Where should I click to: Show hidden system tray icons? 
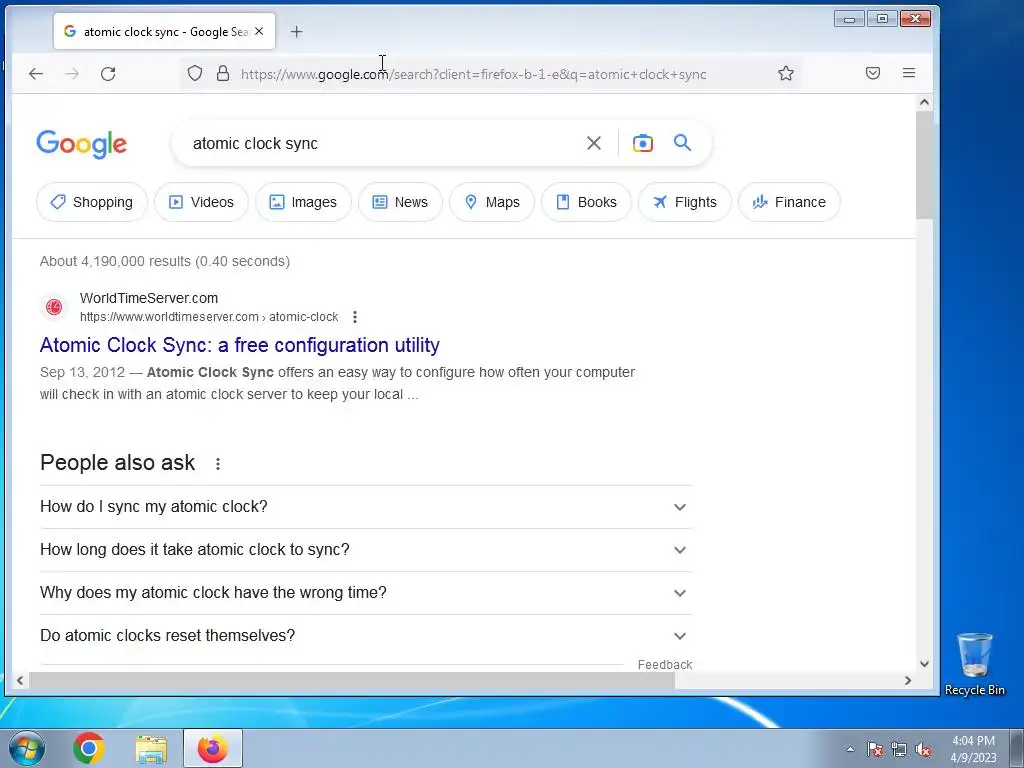pos(850,749)
